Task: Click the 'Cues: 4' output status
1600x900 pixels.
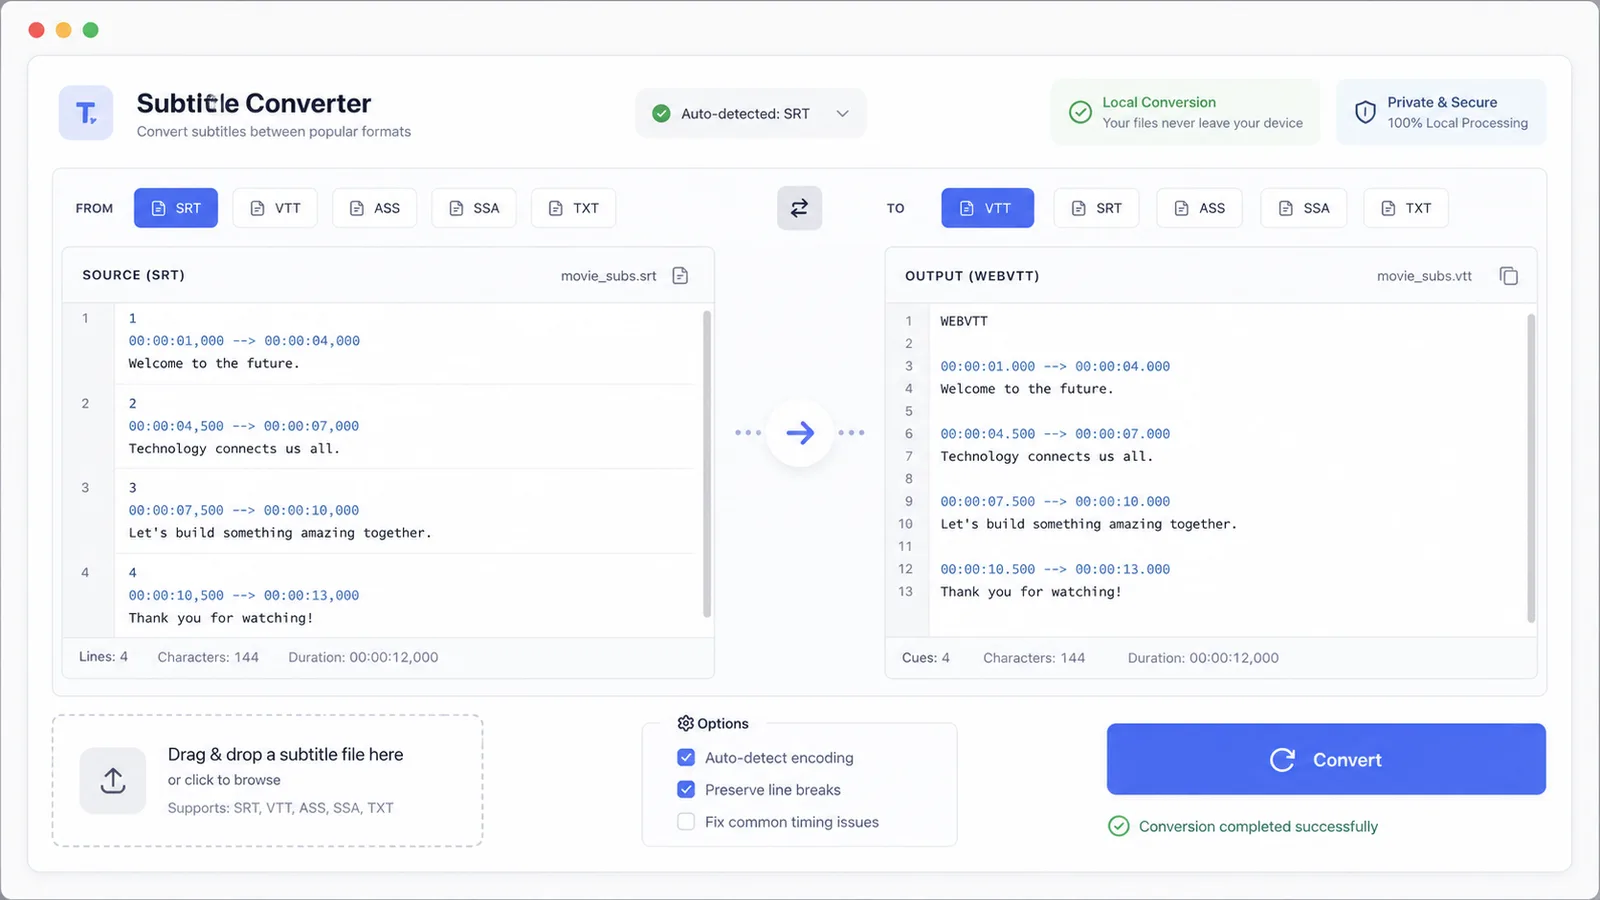Action: tap(926, 658)
